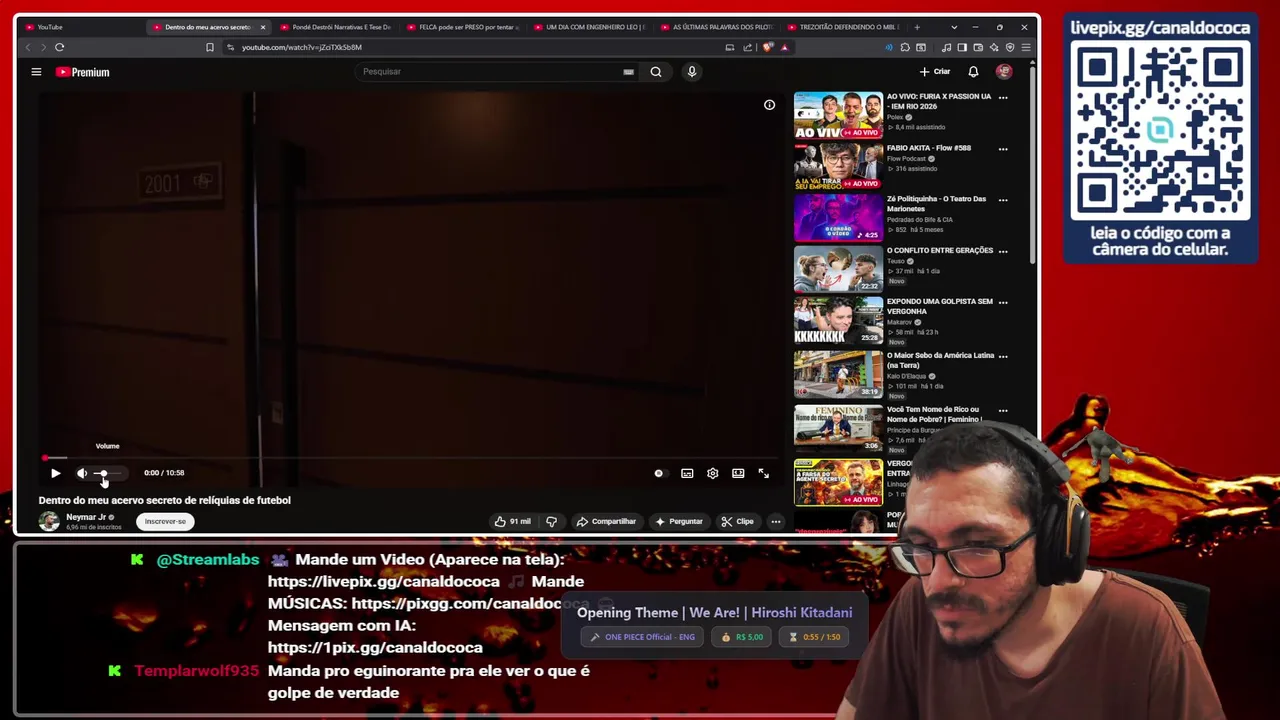
Task: Open browser extensions puzzle icon
Action: tap(905, 47)
